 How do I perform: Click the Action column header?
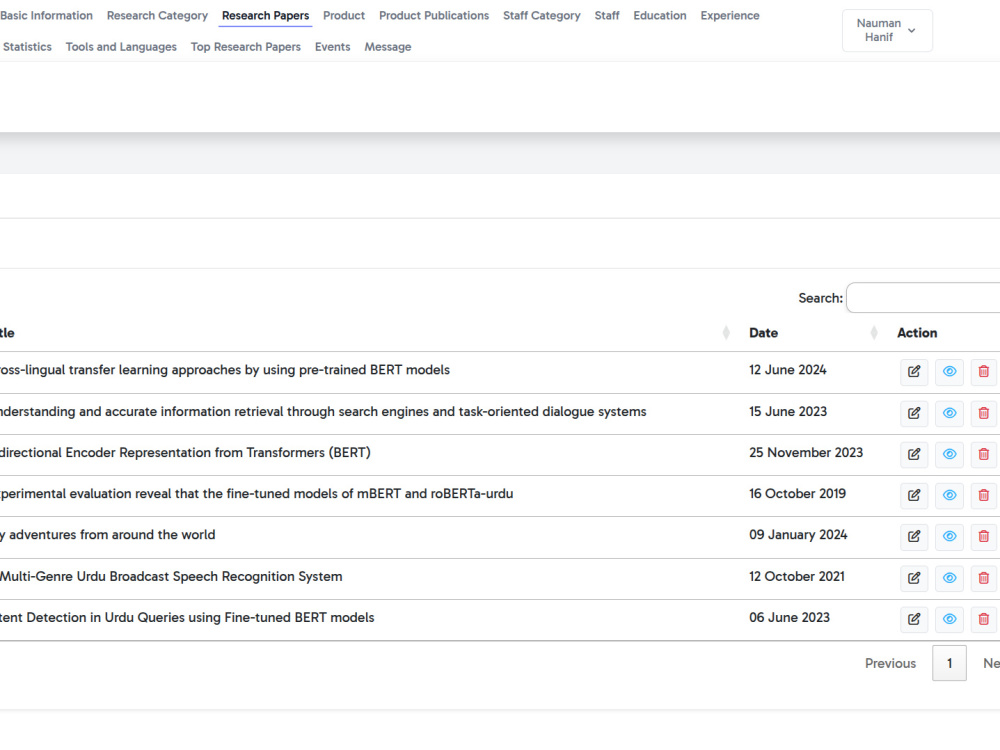pos(917,332)
